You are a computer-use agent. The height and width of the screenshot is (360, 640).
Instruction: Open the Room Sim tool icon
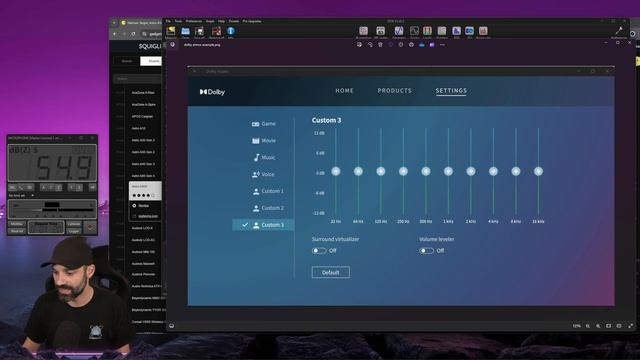(x=483, y=31)
